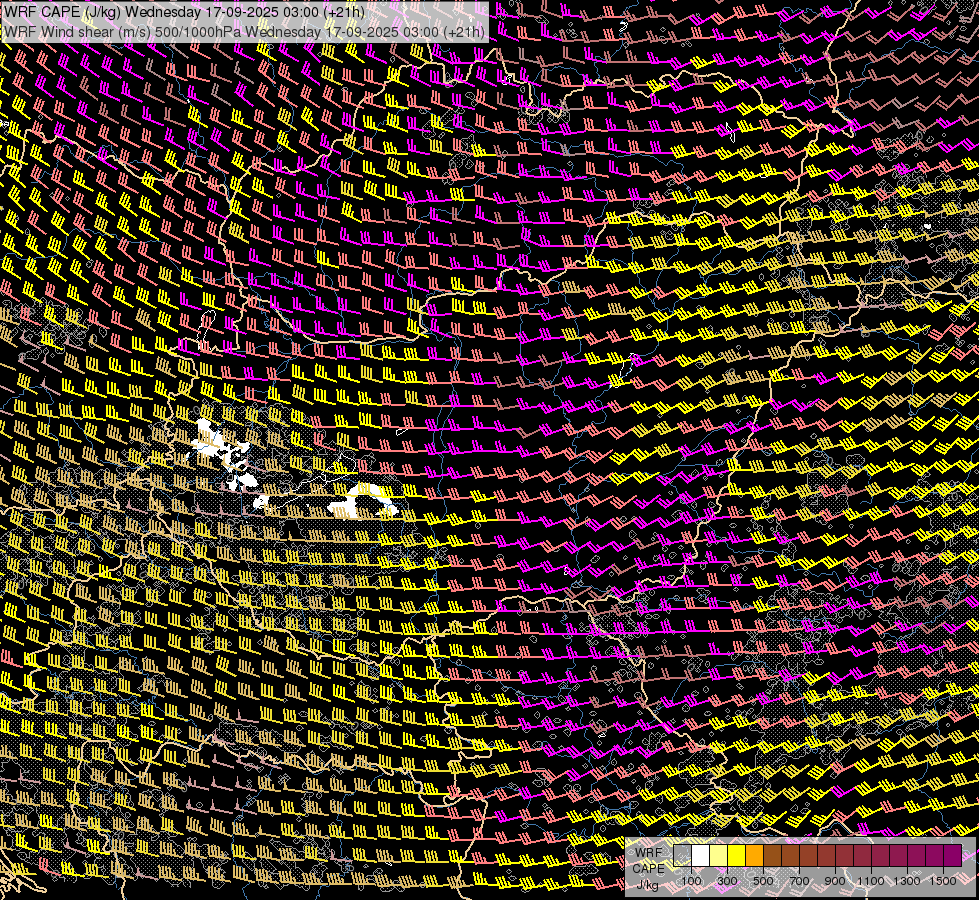Click the J/kg unit label in legend
Image resolution: width=979 pixels, height=900 pixels.
pos(647,885)
